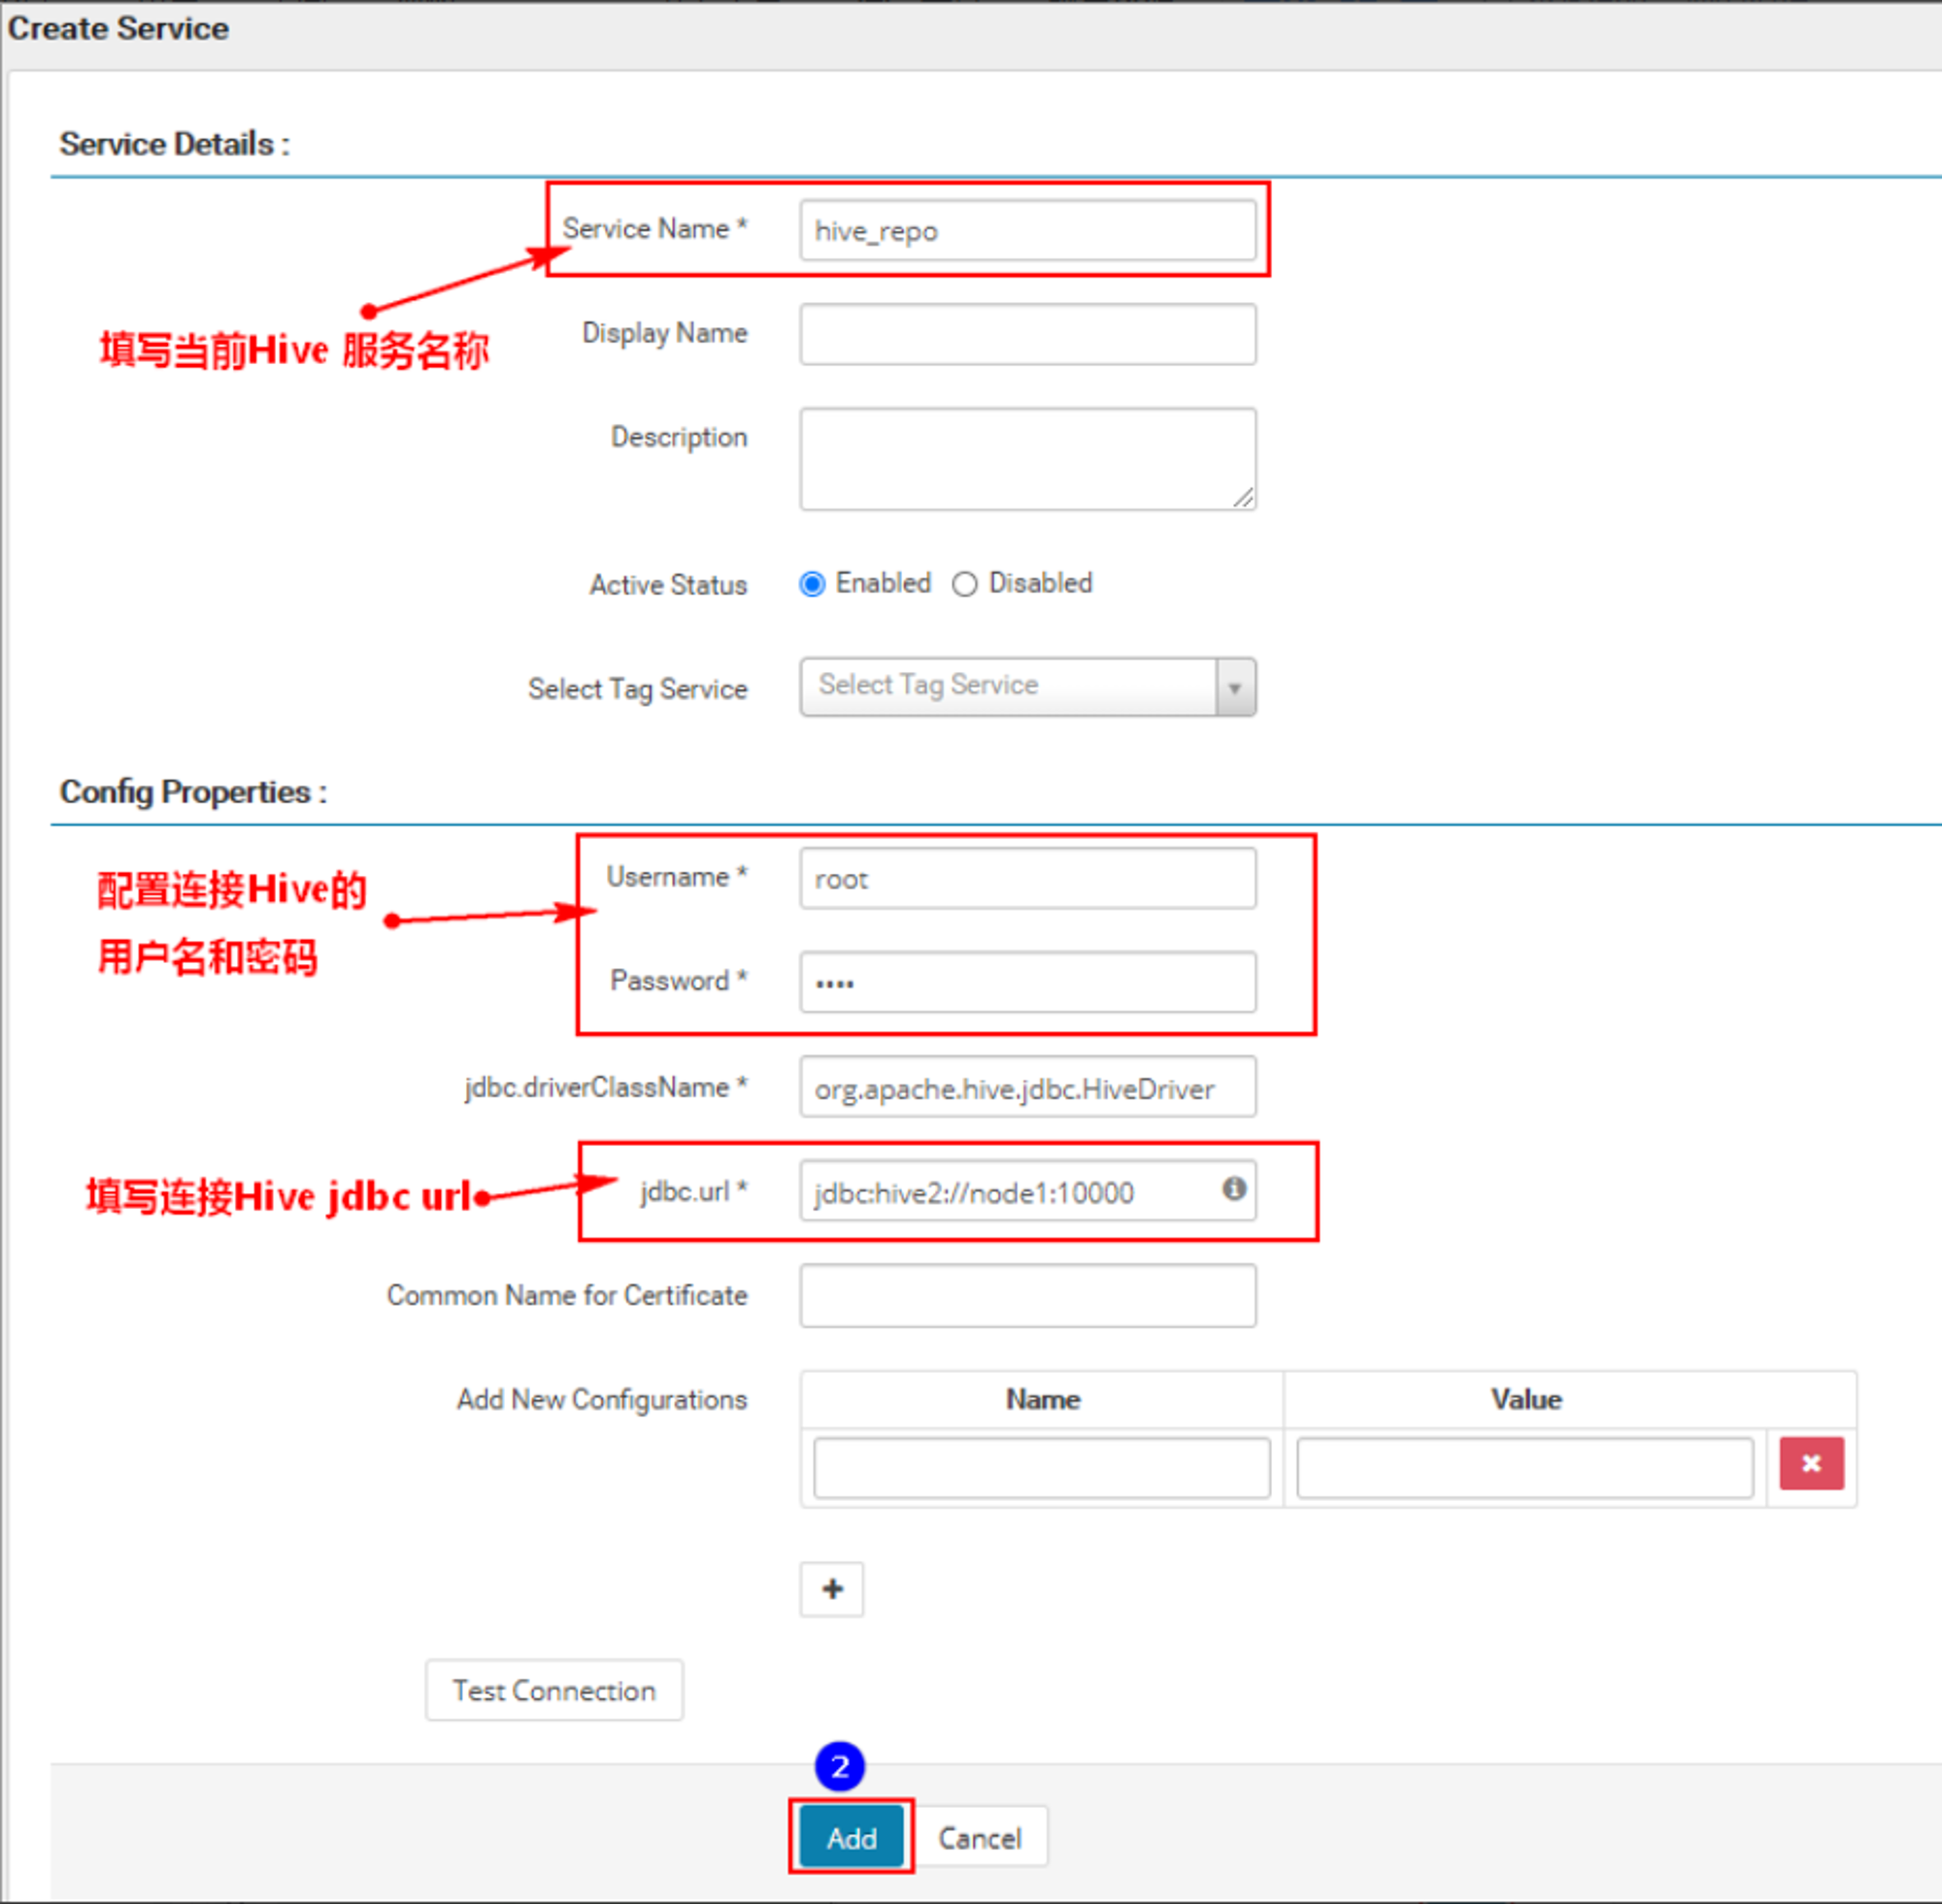Click the Description label
This screenshot has width=1942, height=1904.
point(679,438)
